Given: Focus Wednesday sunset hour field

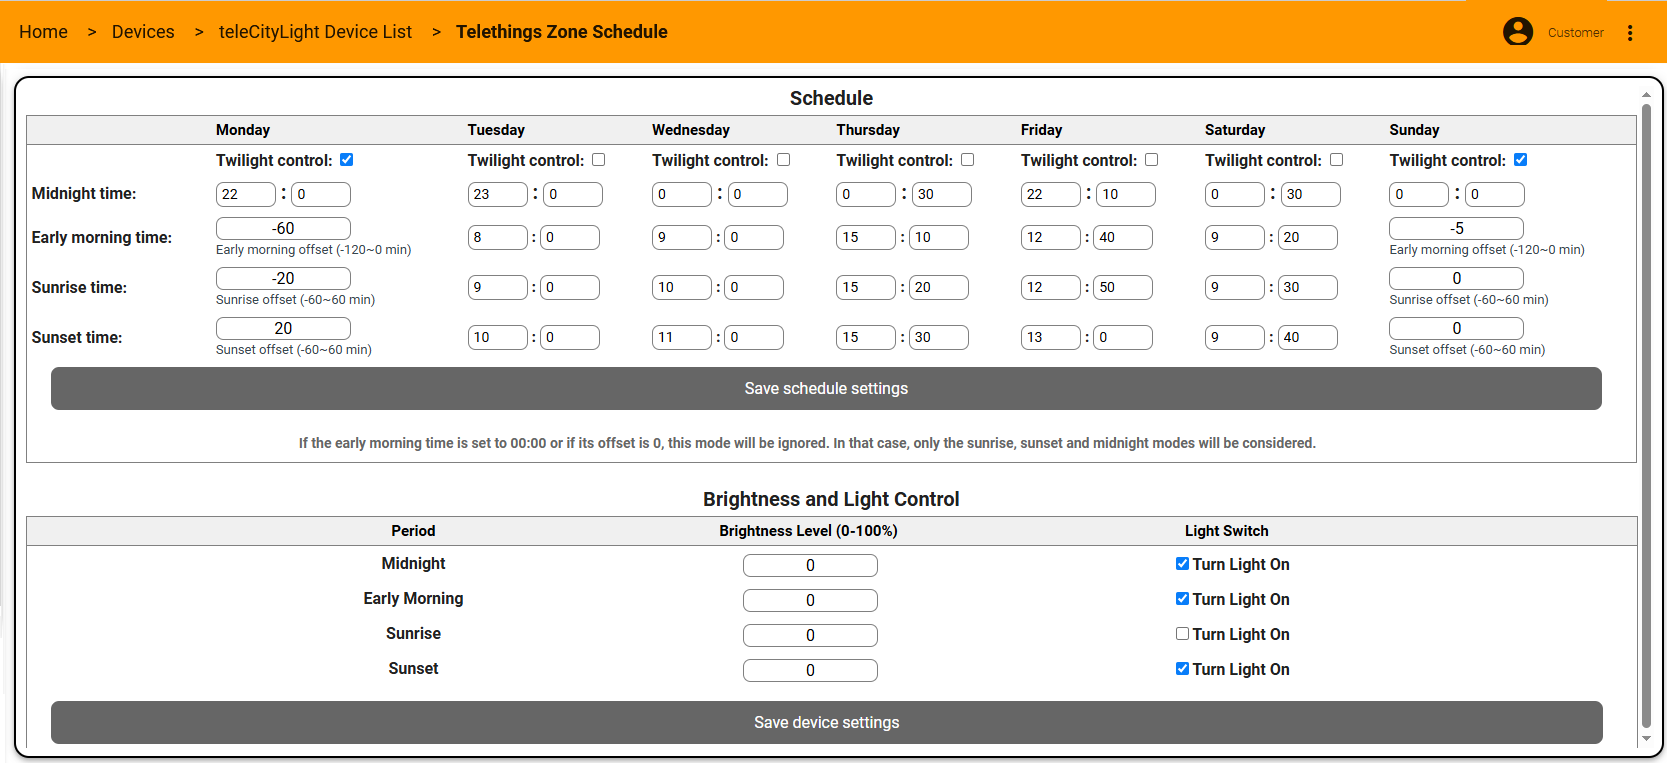Looking at the screenshot, I should [682, 337].
